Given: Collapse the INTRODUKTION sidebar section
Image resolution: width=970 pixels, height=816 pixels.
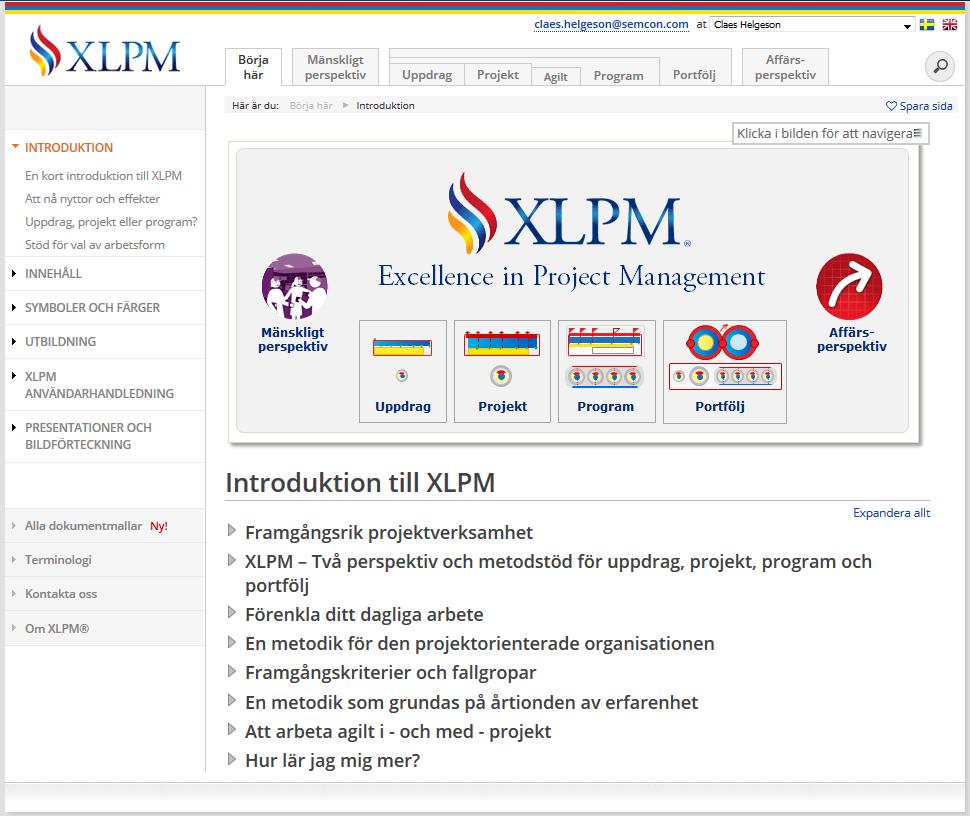Looking at the screenshot, I should 15,147.
